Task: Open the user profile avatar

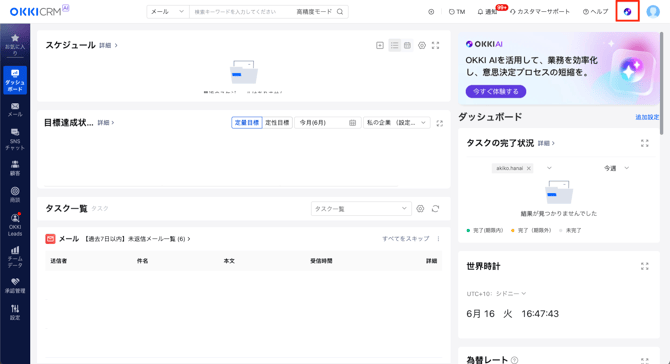Action: (653, 12)
